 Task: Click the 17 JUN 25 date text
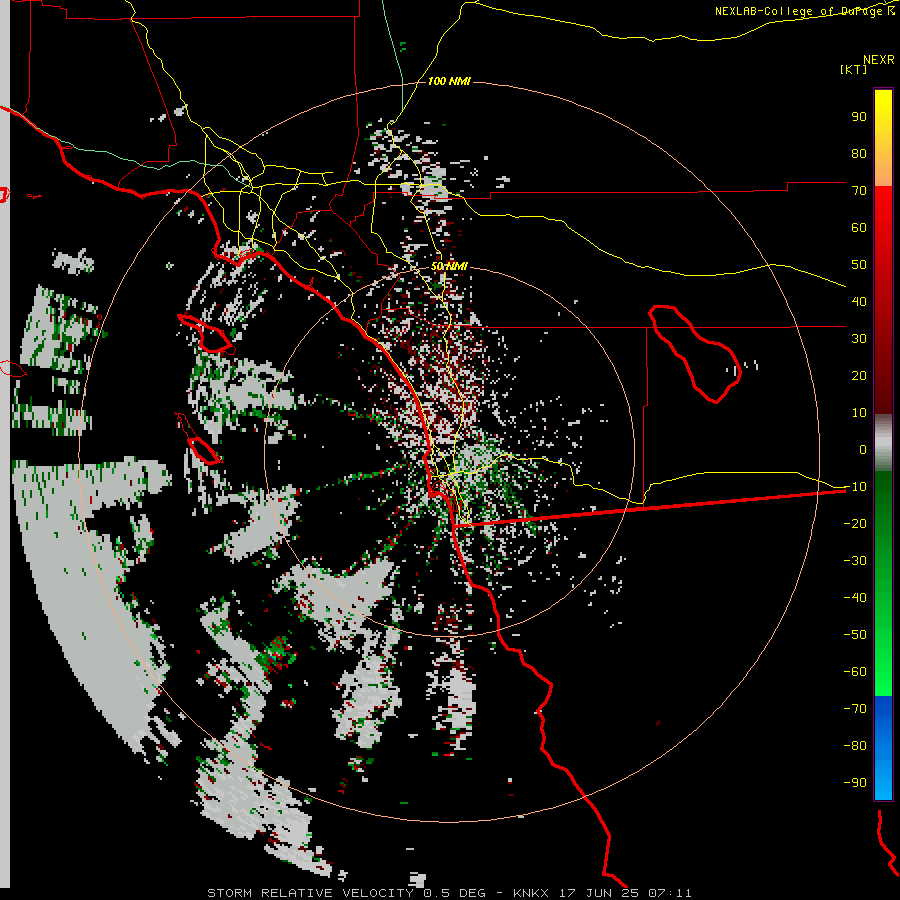click(599, 893)
